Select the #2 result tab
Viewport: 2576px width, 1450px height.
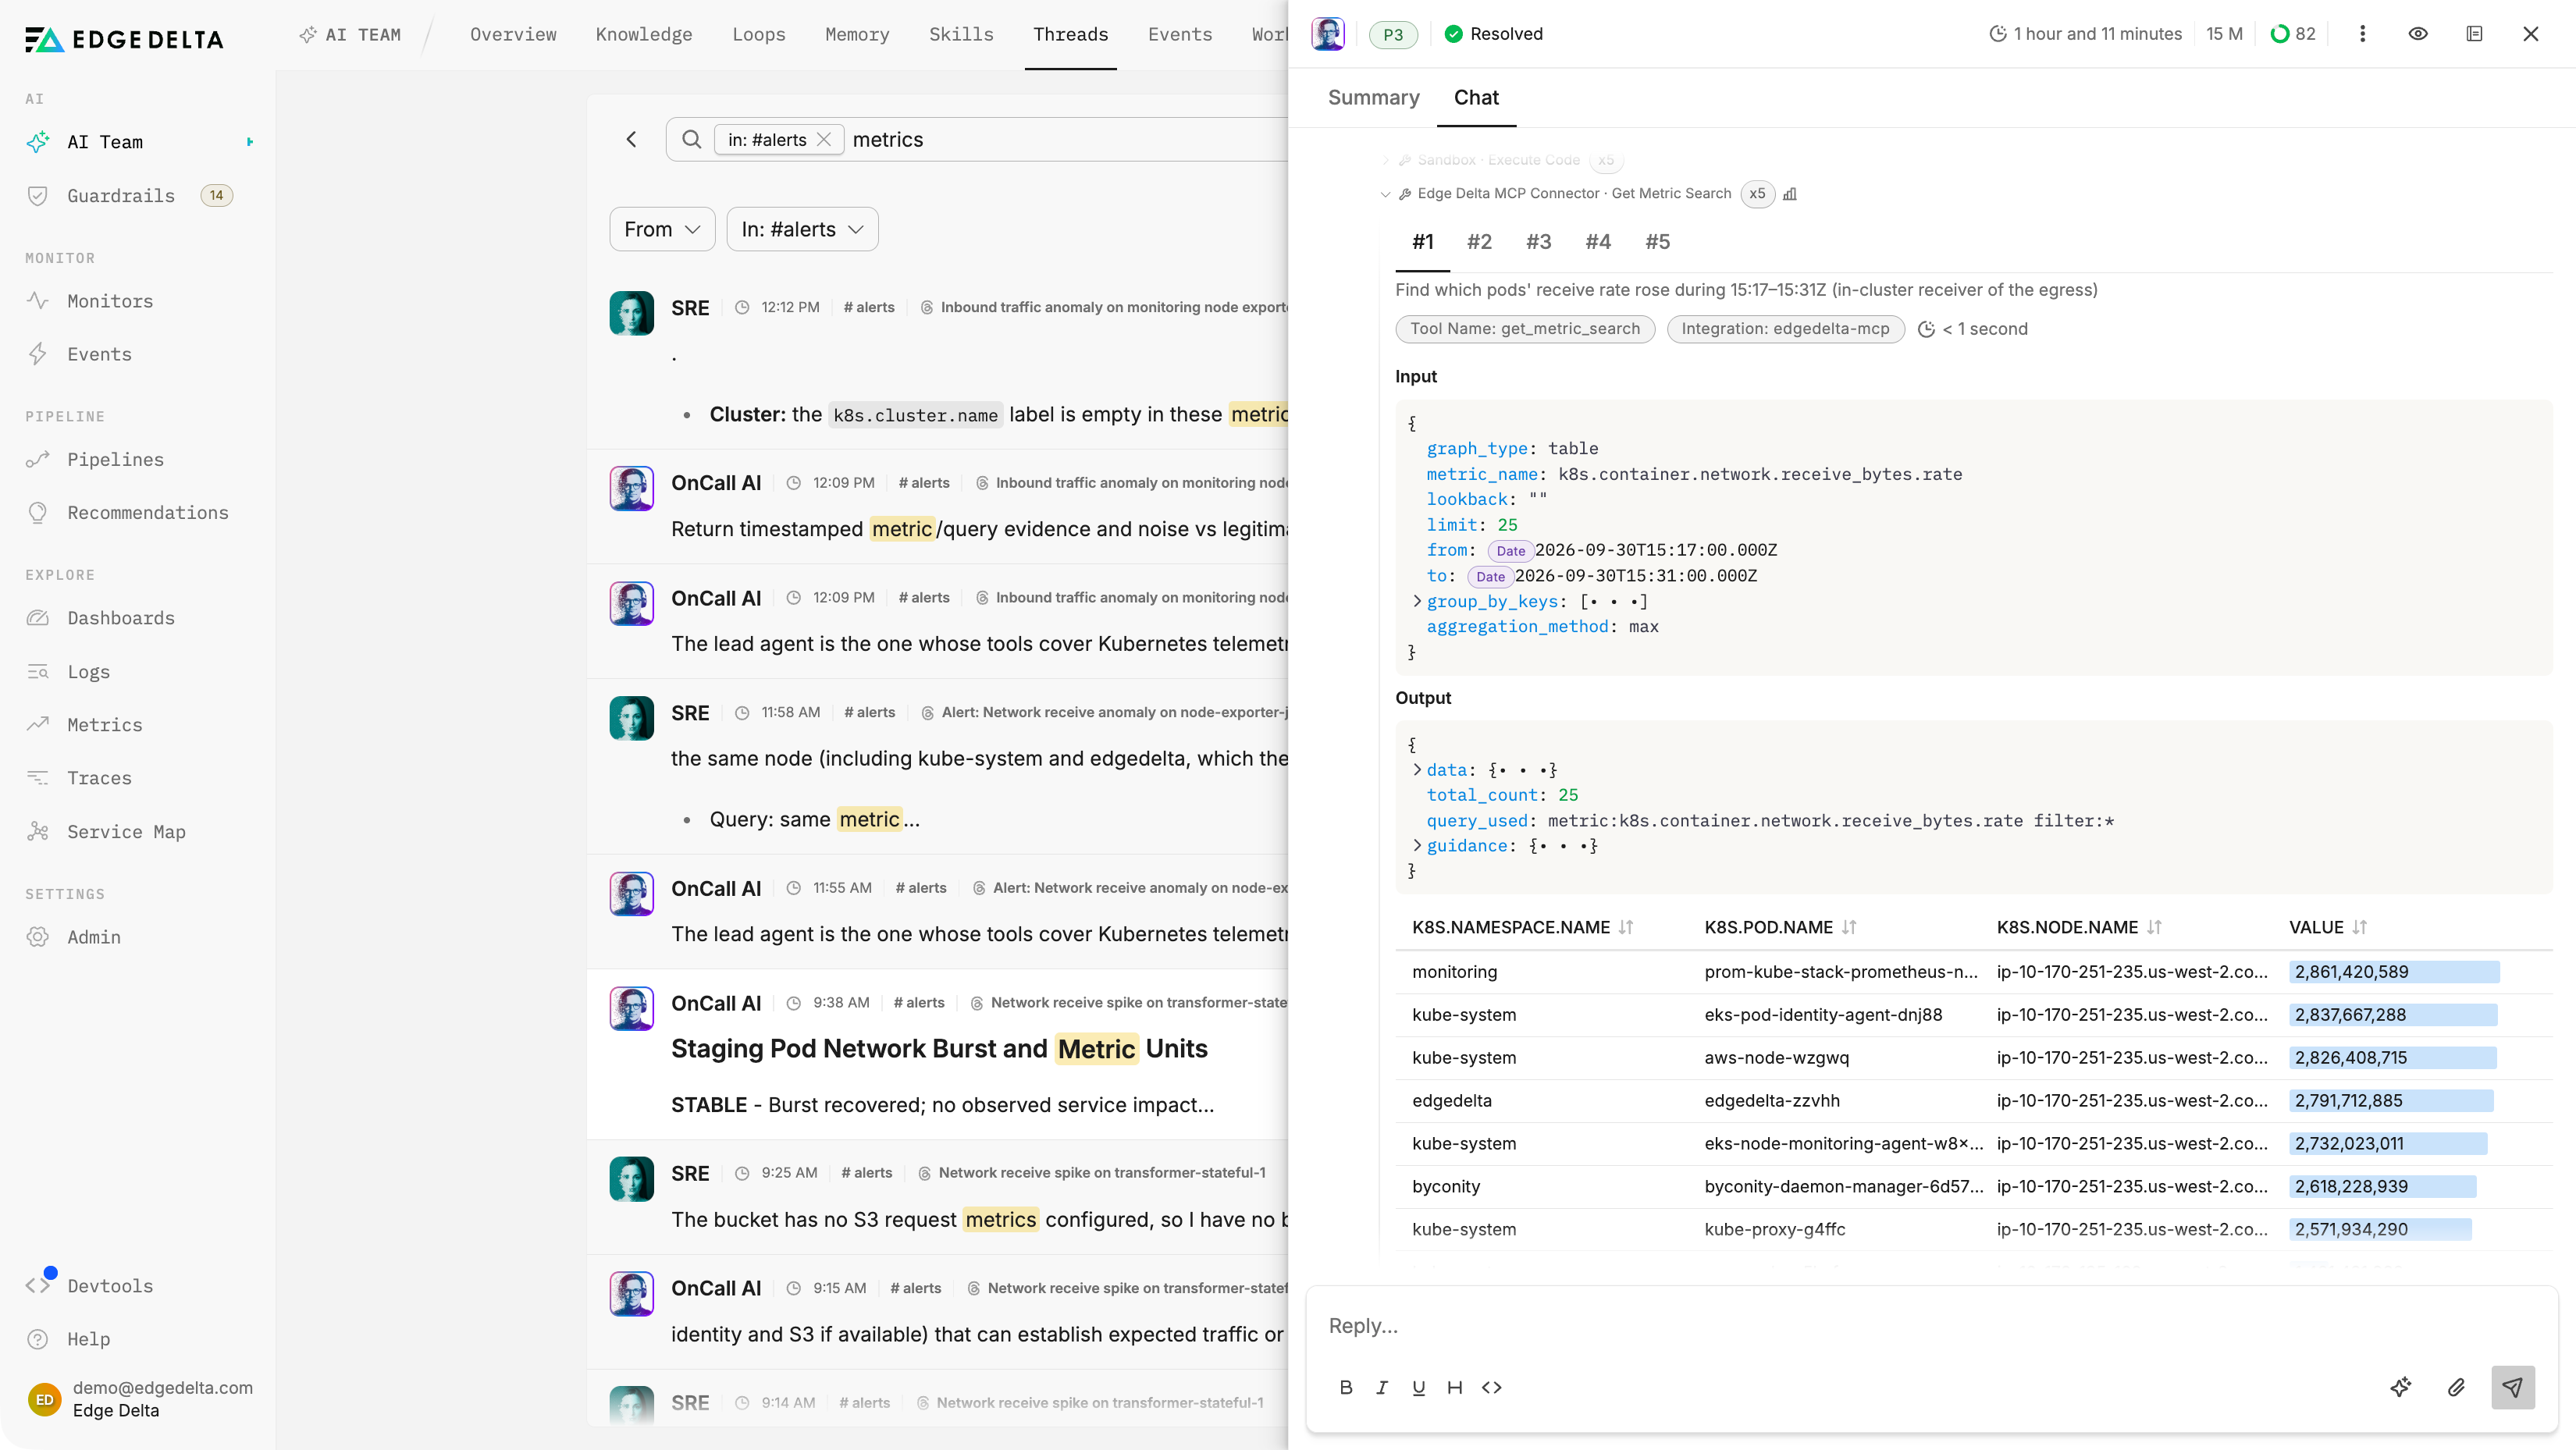(1479, 242)
